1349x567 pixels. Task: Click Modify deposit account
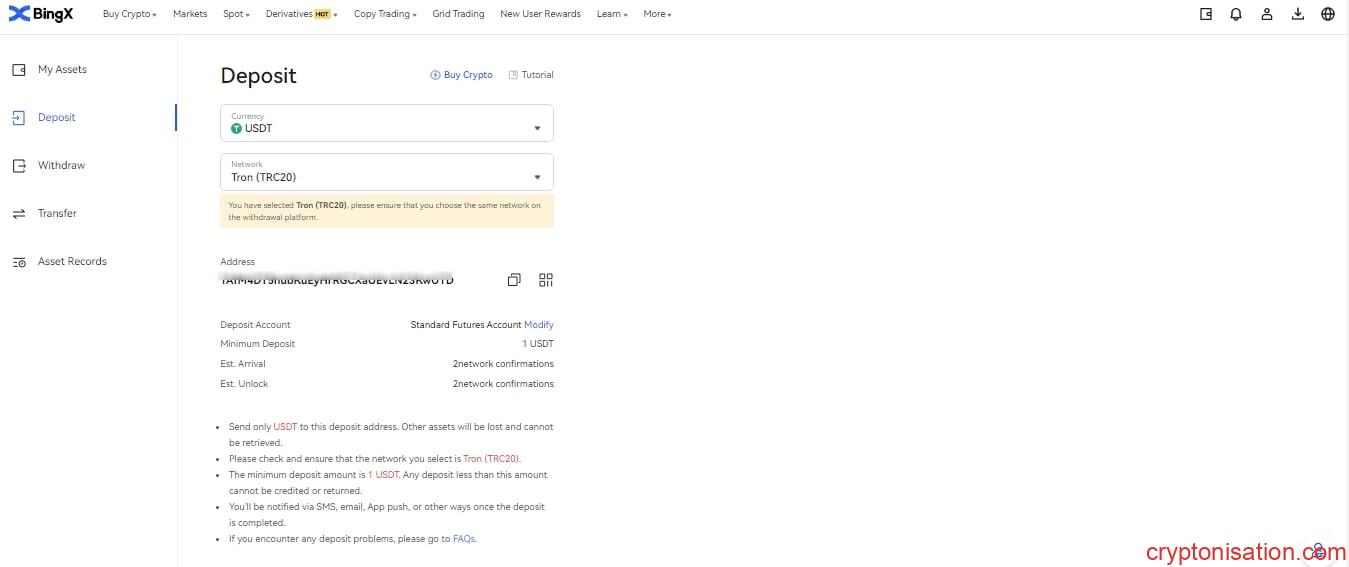tap(539, 325)
